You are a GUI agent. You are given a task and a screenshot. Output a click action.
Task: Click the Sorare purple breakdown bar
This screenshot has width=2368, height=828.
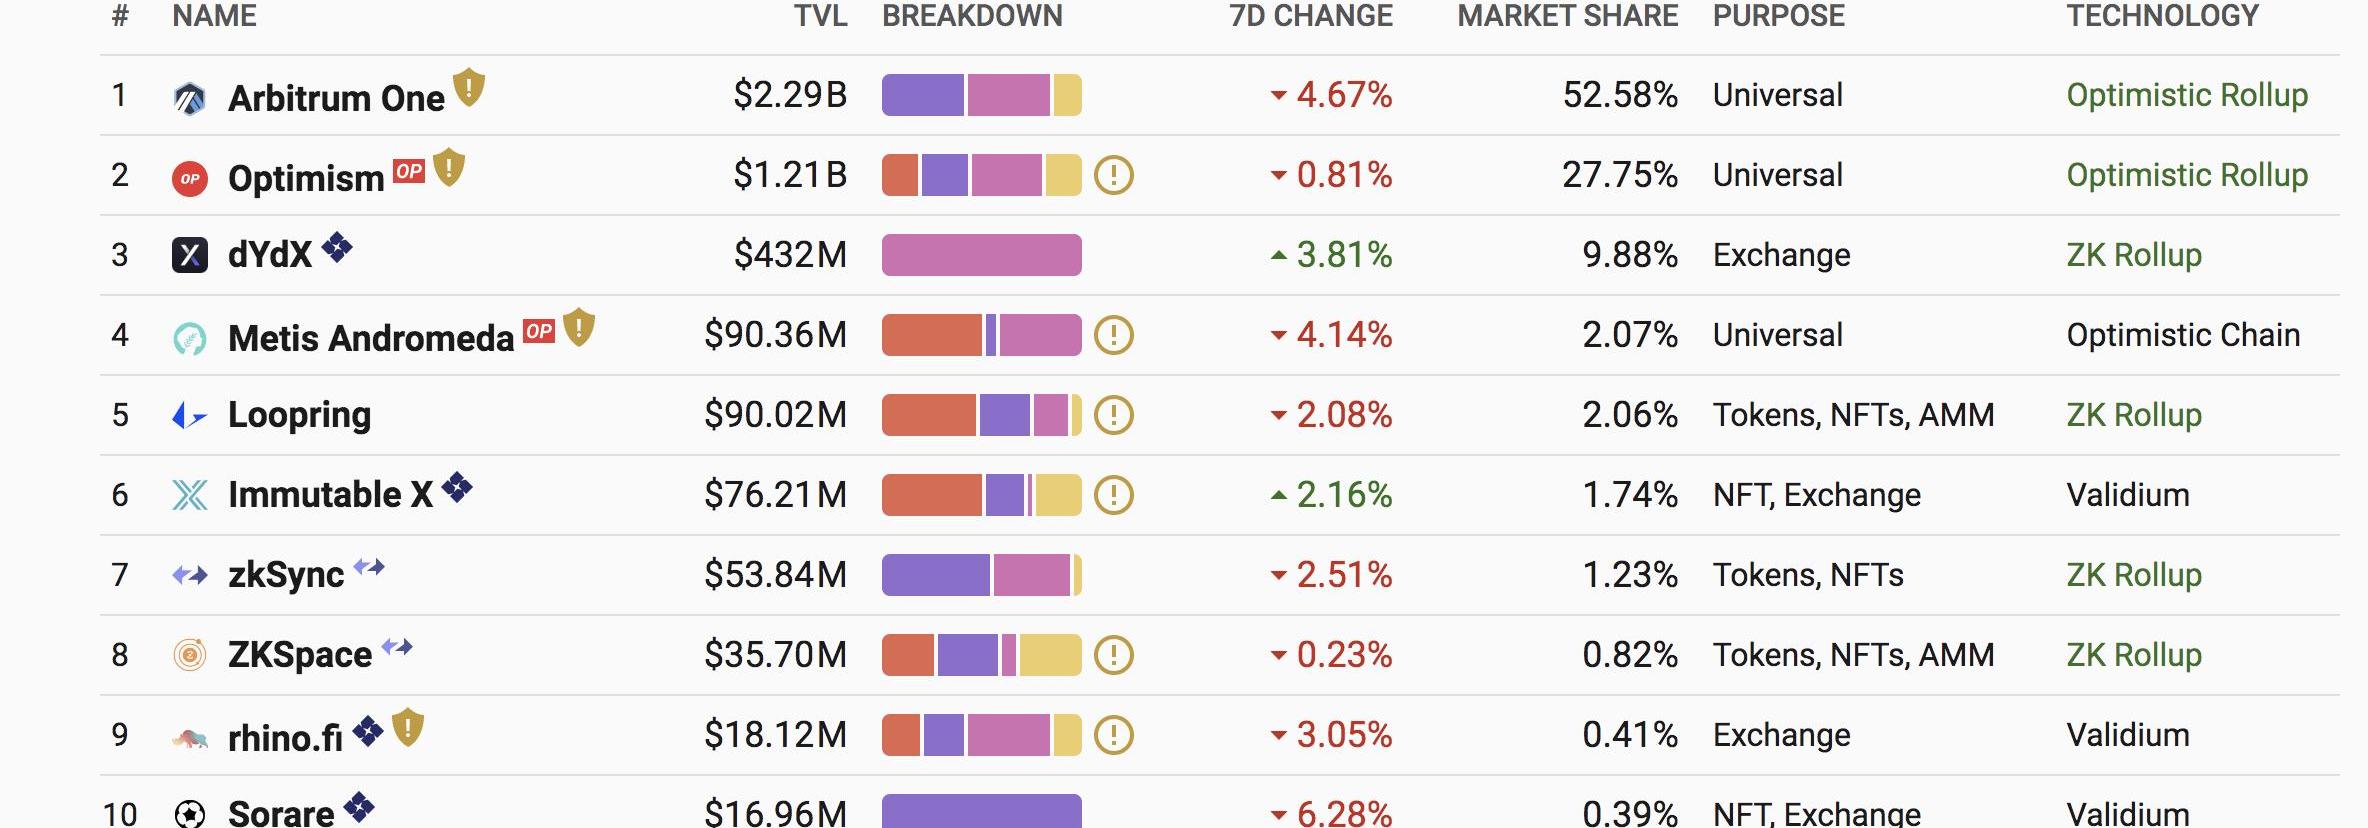[981, 811]
